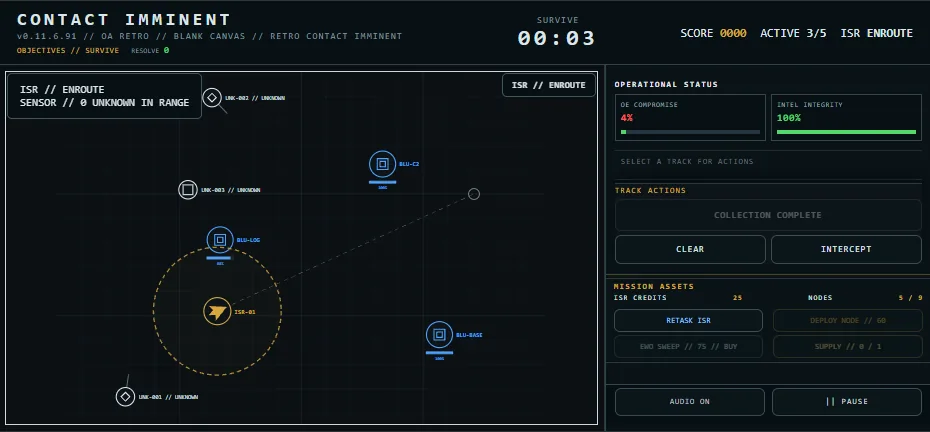Click the BLU-BASE health bar
Image resolution: width=930 pixels, height=432 pixels.
(x=439, y=352)
